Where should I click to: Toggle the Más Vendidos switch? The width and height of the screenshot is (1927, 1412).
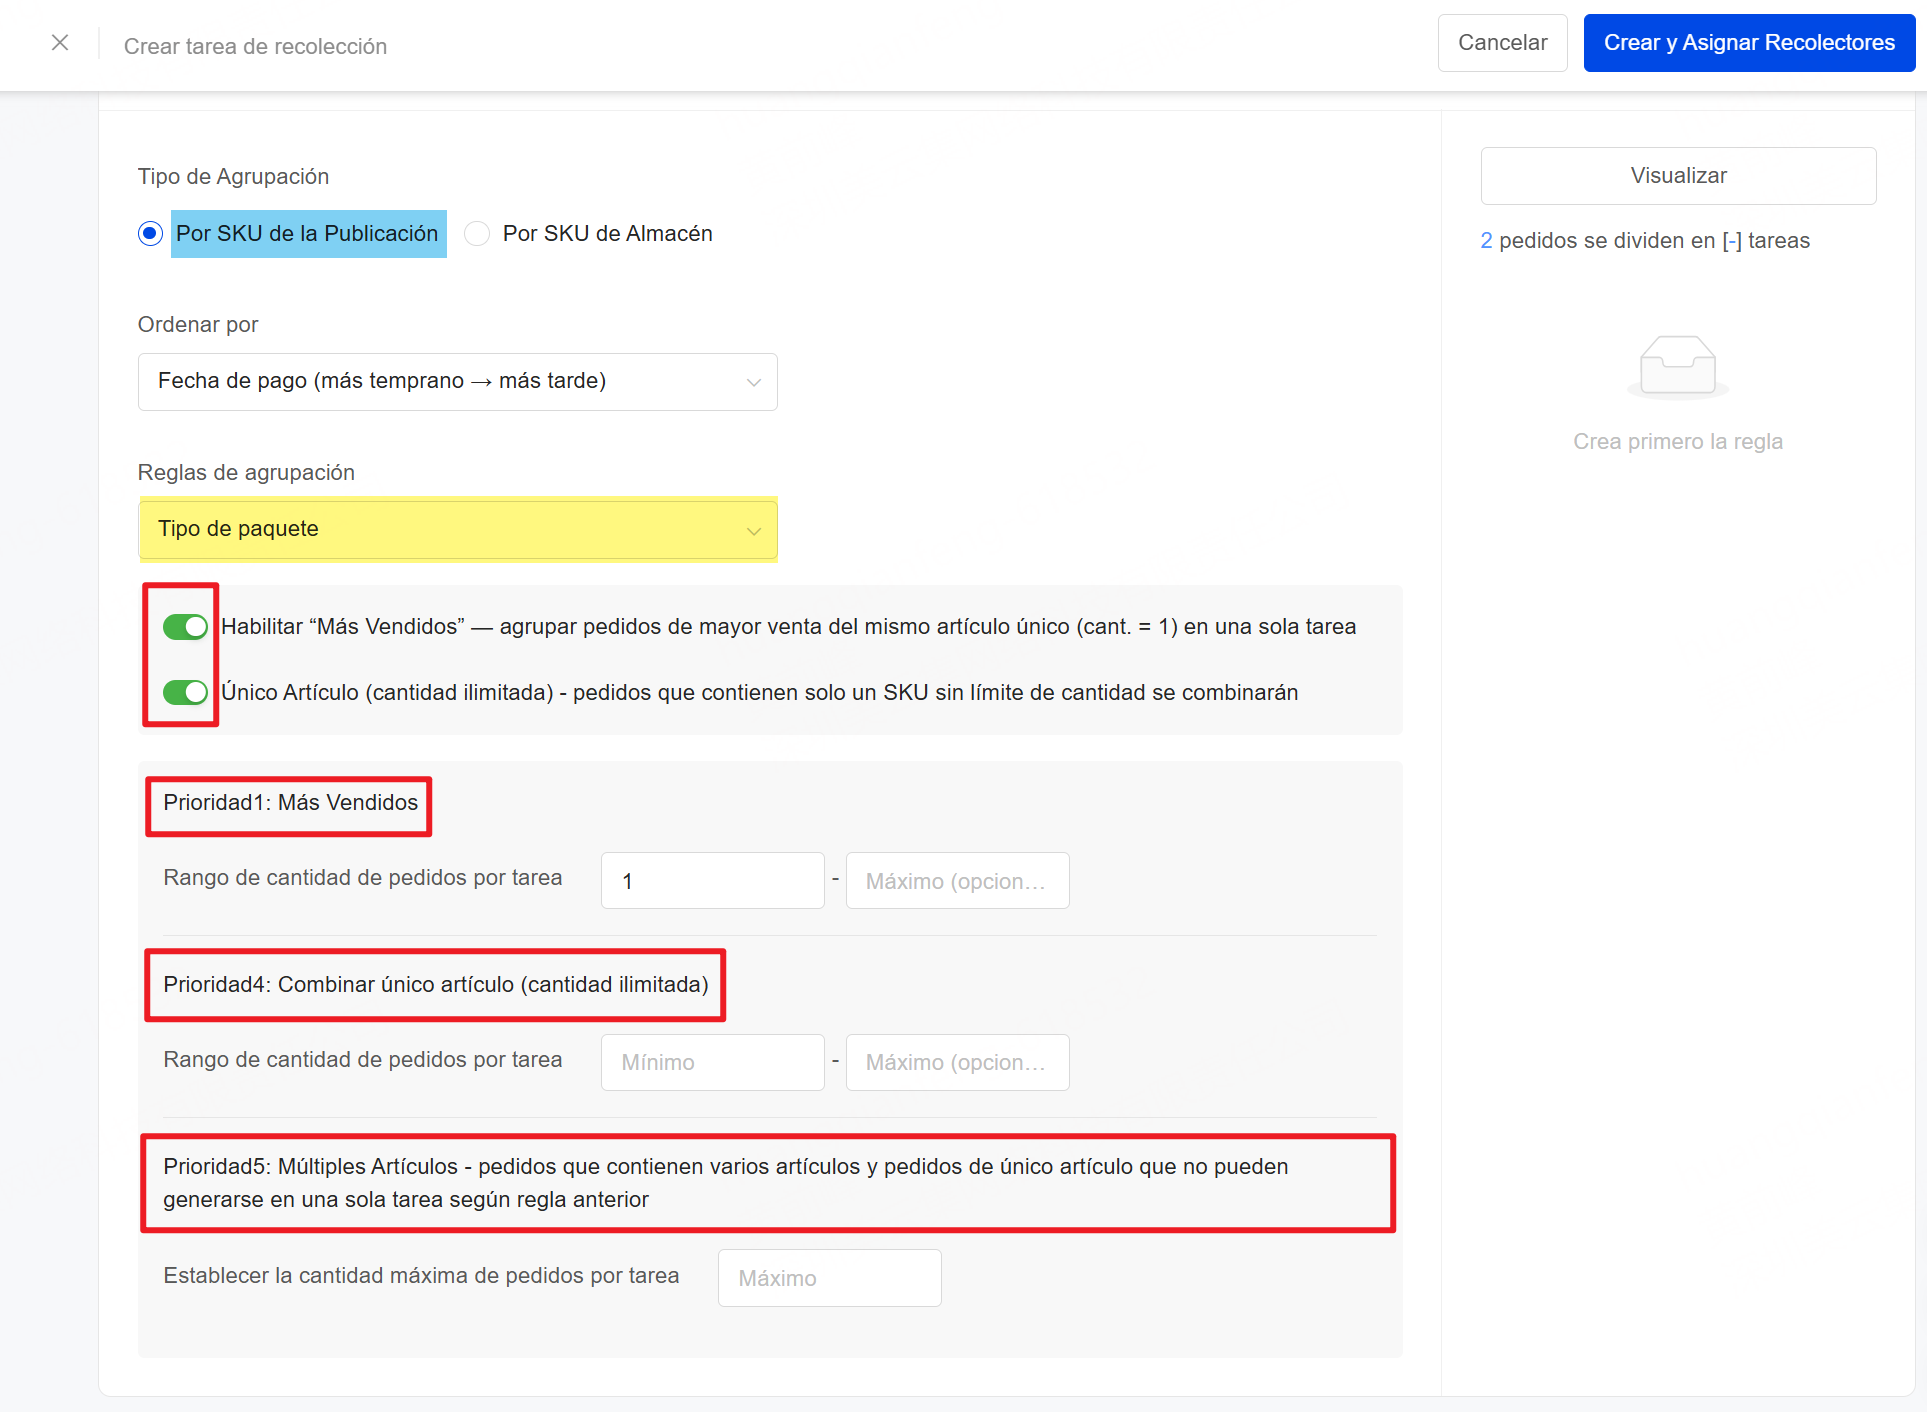pyautogui.click(x=185, y=627)
